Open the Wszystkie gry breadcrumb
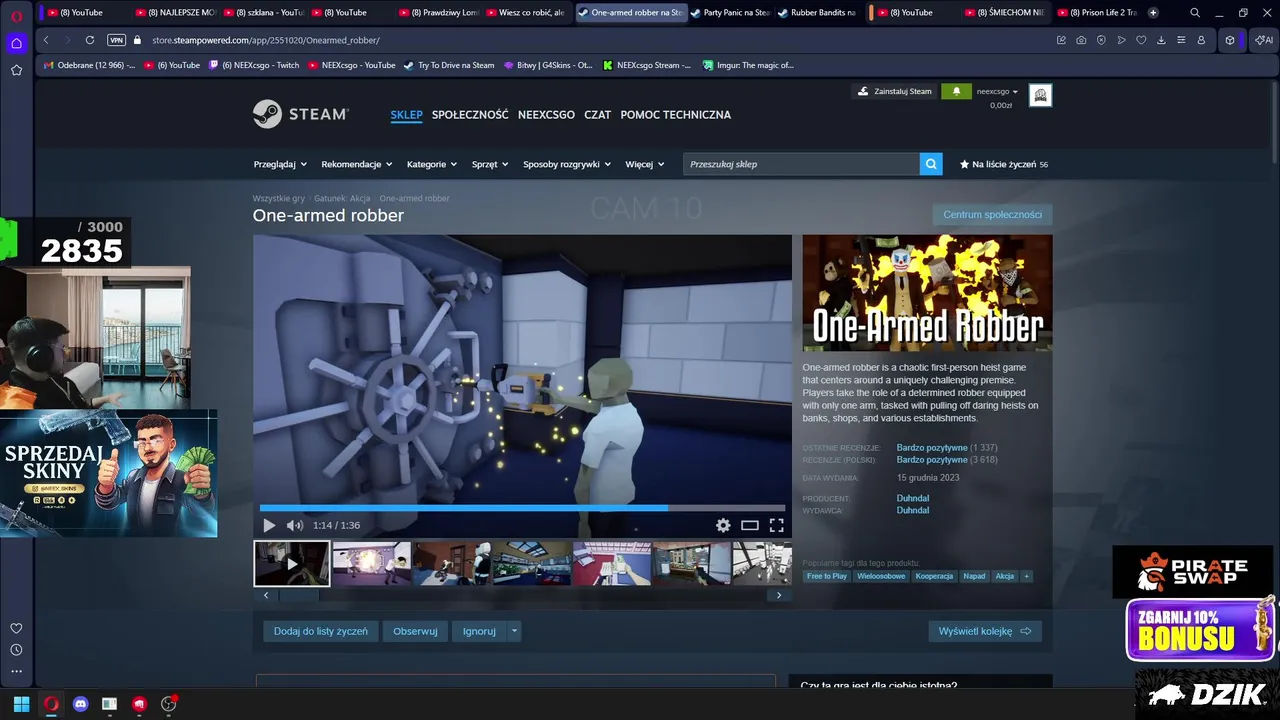Screen dimensions: 1280x720 point(279,198)
